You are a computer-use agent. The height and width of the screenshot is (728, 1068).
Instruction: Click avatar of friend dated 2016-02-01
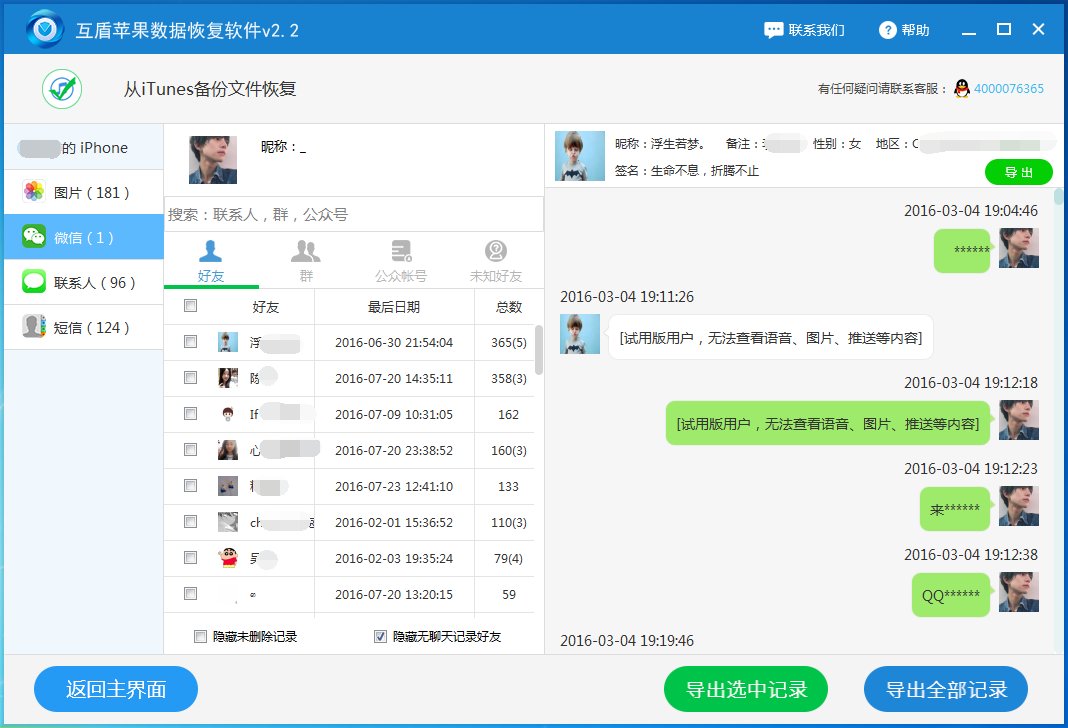(227, 522)
